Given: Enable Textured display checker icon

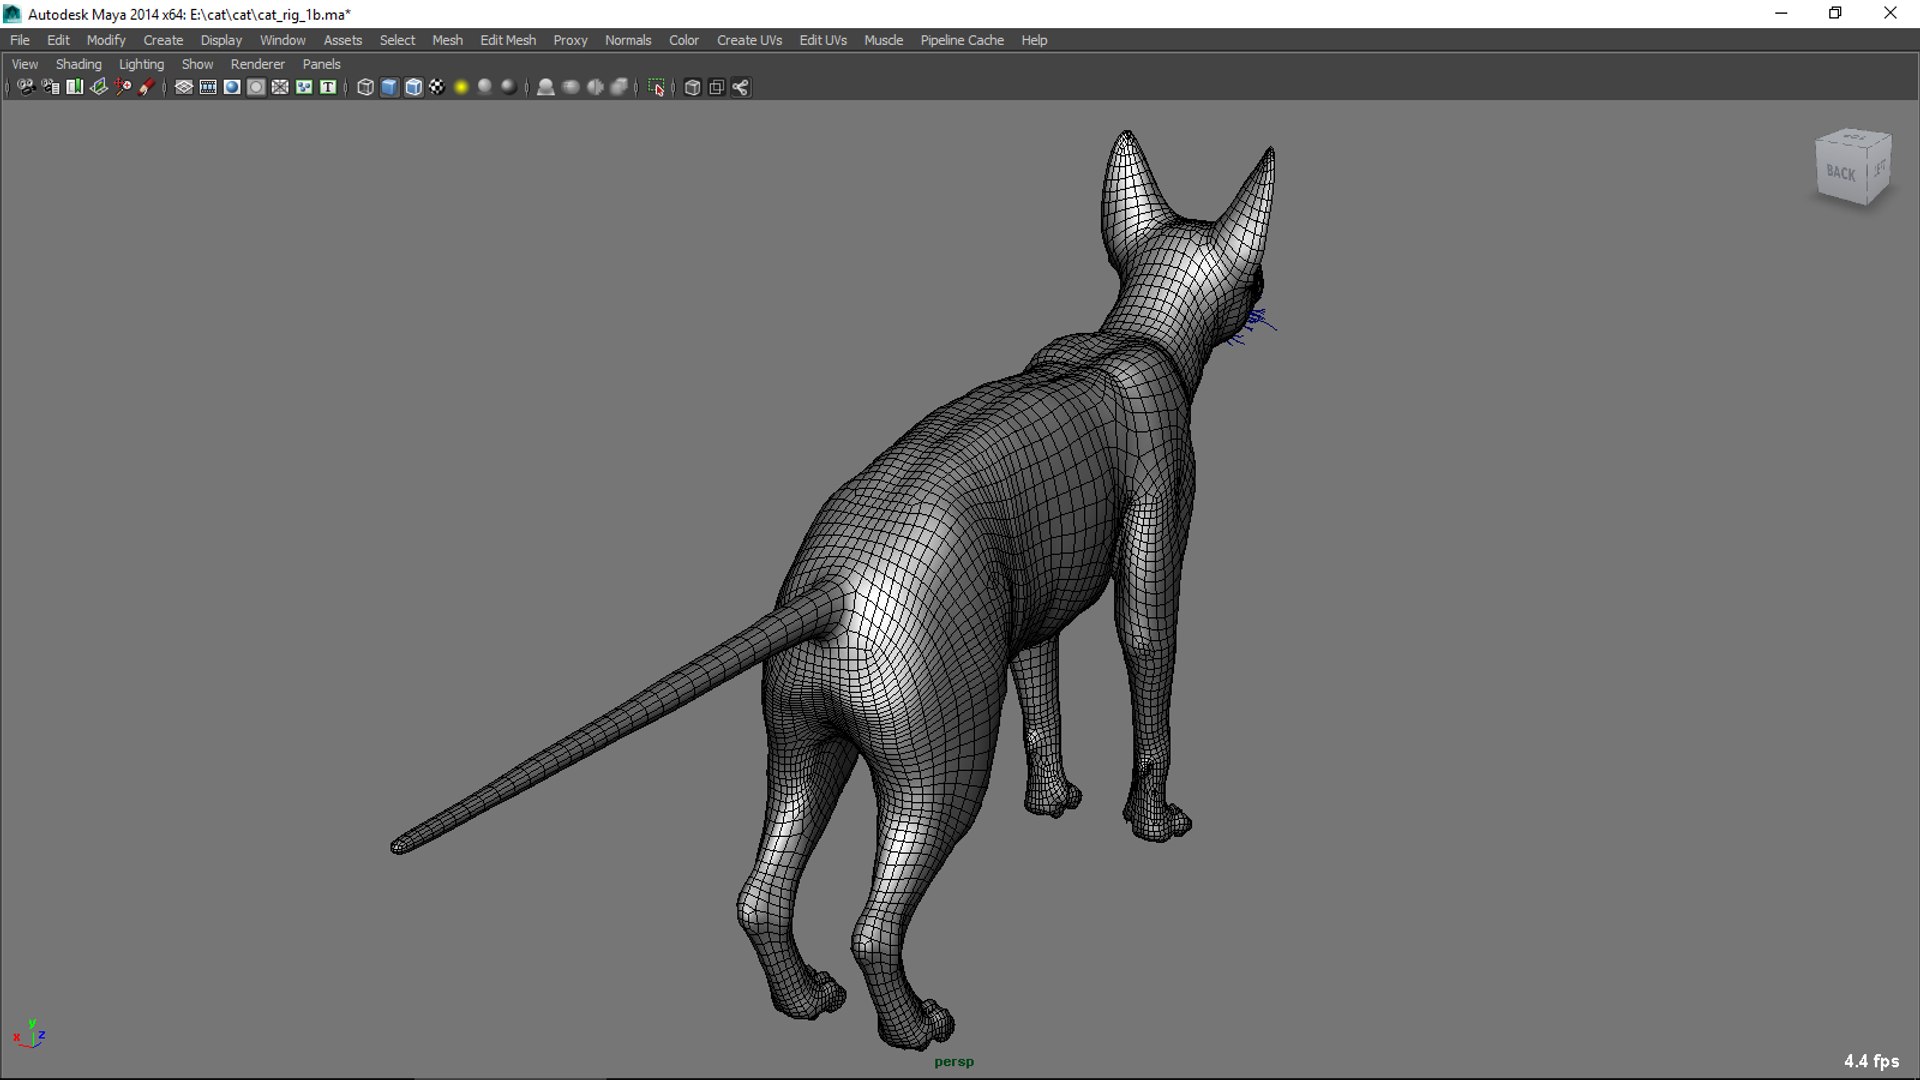Looking at the screenshot, I should (x=437, y=87).
